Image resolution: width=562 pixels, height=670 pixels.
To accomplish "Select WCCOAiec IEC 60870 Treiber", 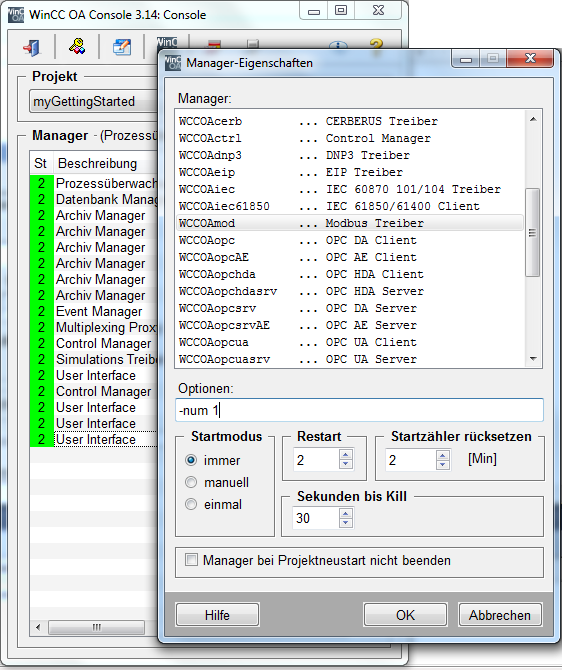I will point(350,189).
